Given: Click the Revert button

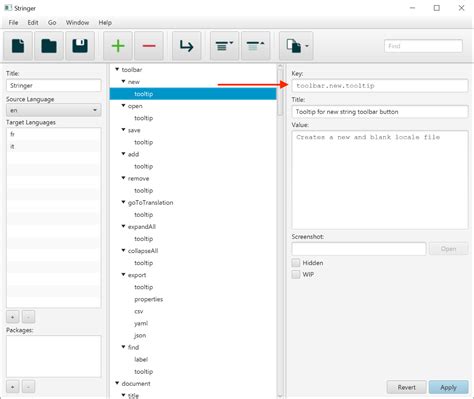Looking at the screenshot, I should point(406,387).
